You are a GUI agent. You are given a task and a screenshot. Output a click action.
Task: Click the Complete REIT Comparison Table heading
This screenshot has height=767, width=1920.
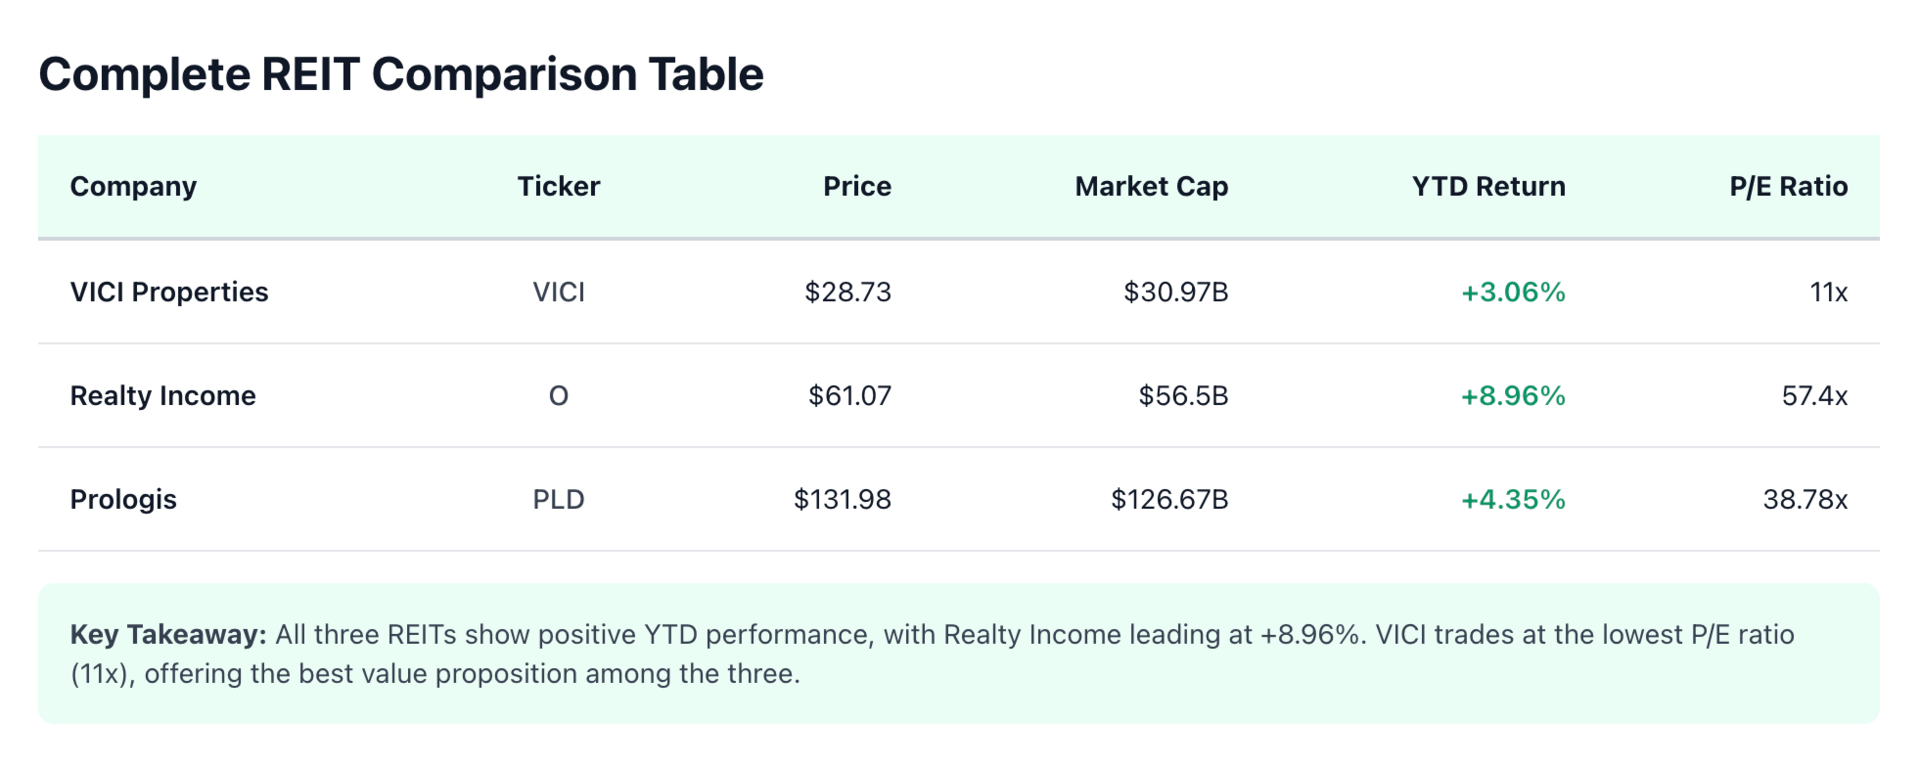click(401, 74)
